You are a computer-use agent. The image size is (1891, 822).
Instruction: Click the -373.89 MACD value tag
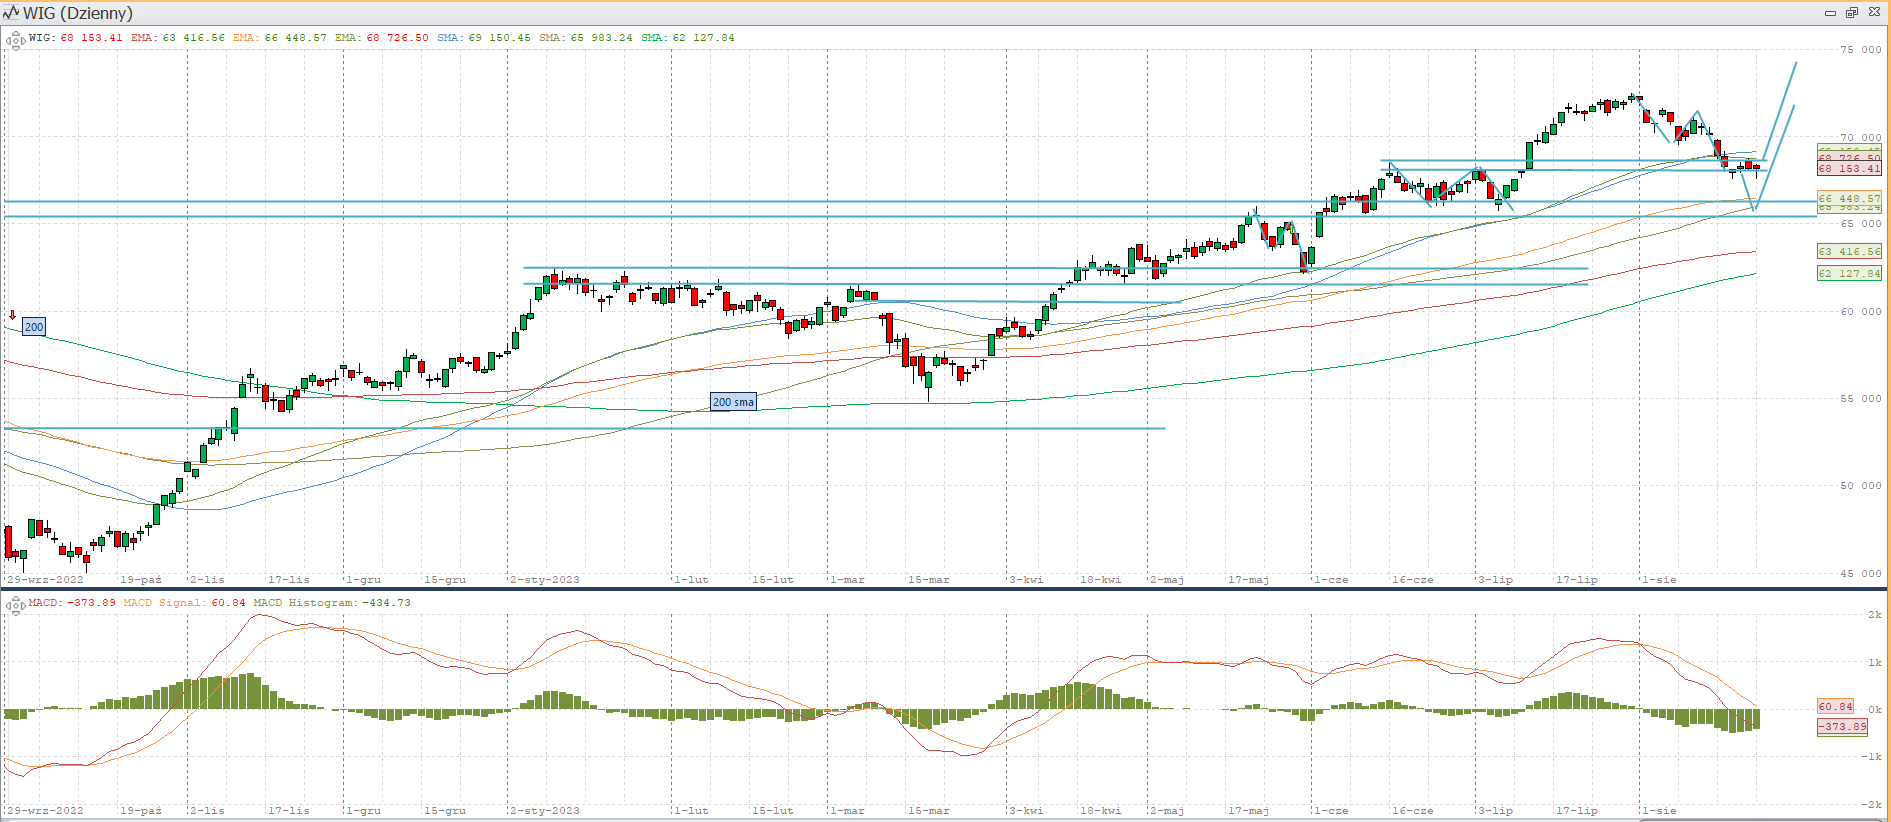coord(1841,727)
